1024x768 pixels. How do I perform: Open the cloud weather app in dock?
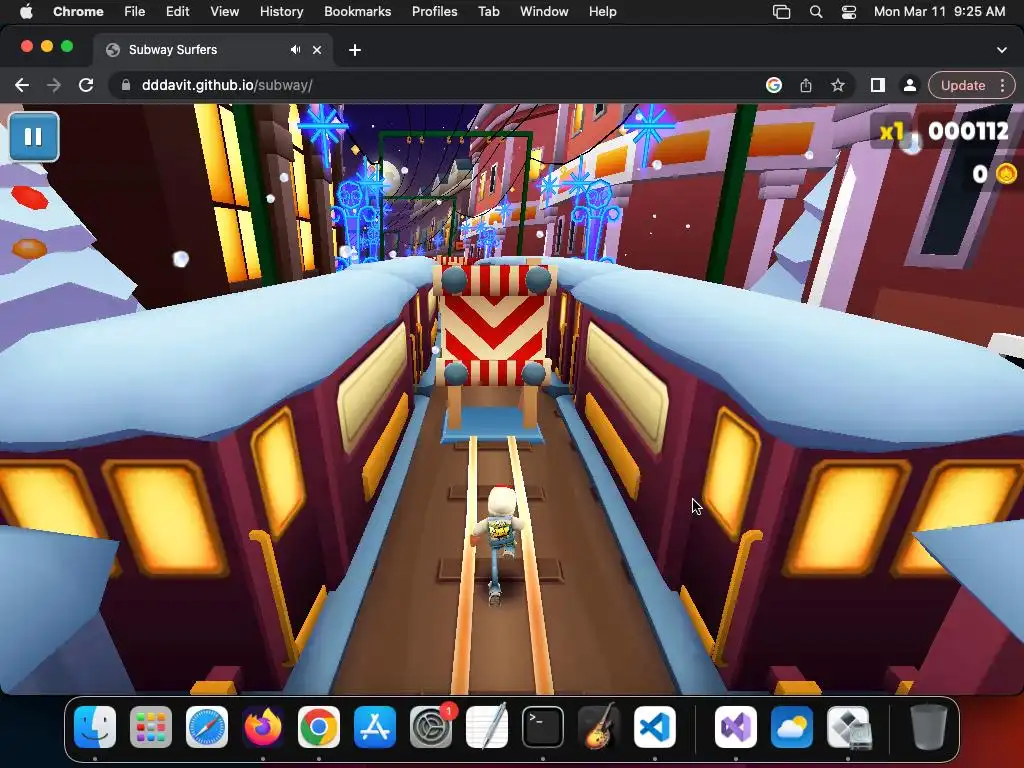coord(792,727)
